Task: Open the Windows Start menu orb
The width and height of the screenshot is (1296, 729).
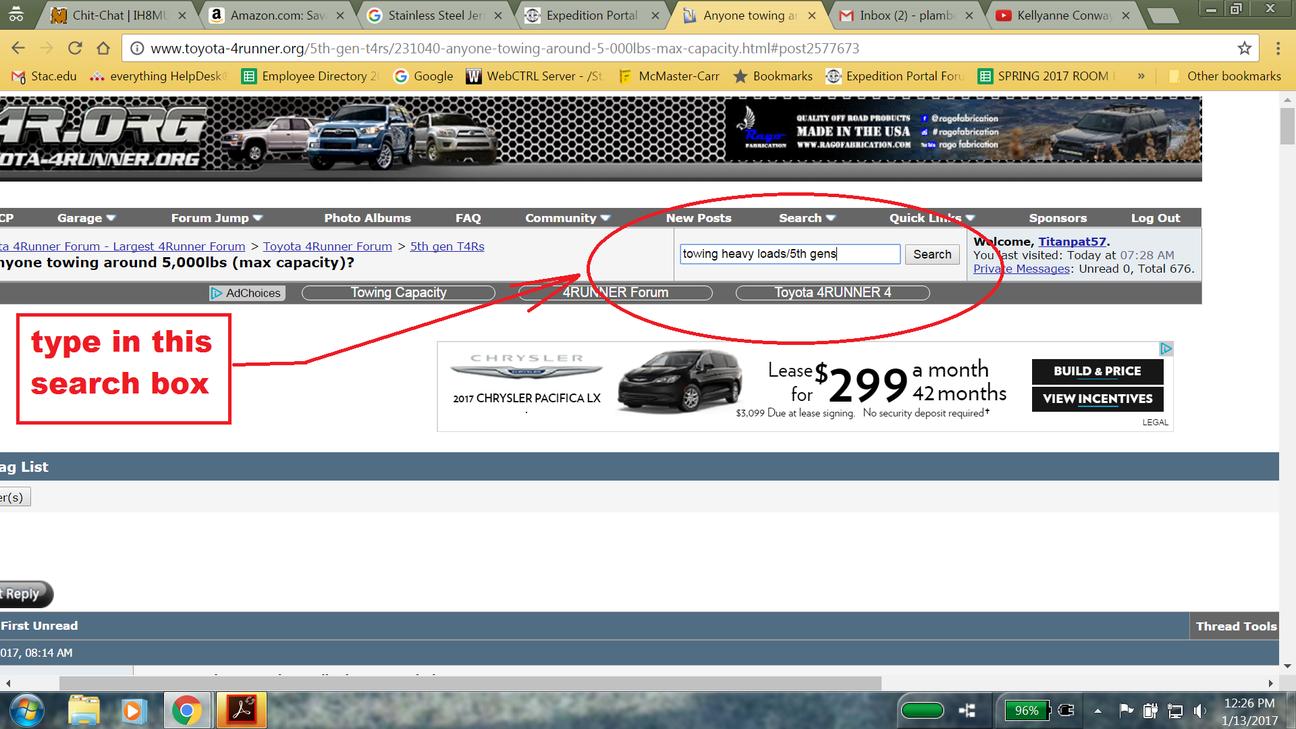Action: 27,710
